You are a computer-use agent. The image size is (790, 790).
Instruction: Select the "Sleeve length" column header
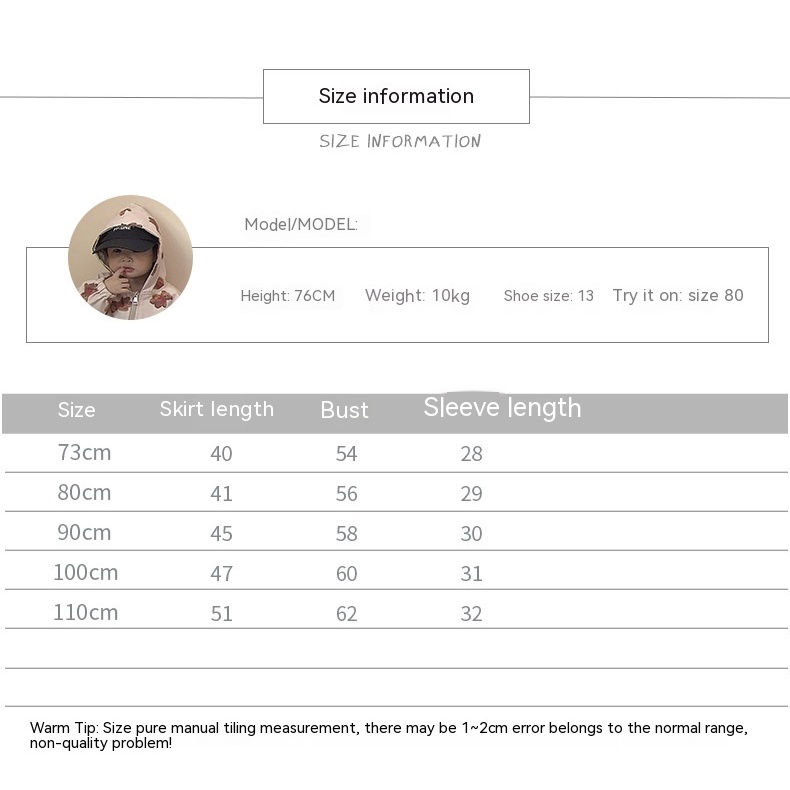tap(502, 408)
